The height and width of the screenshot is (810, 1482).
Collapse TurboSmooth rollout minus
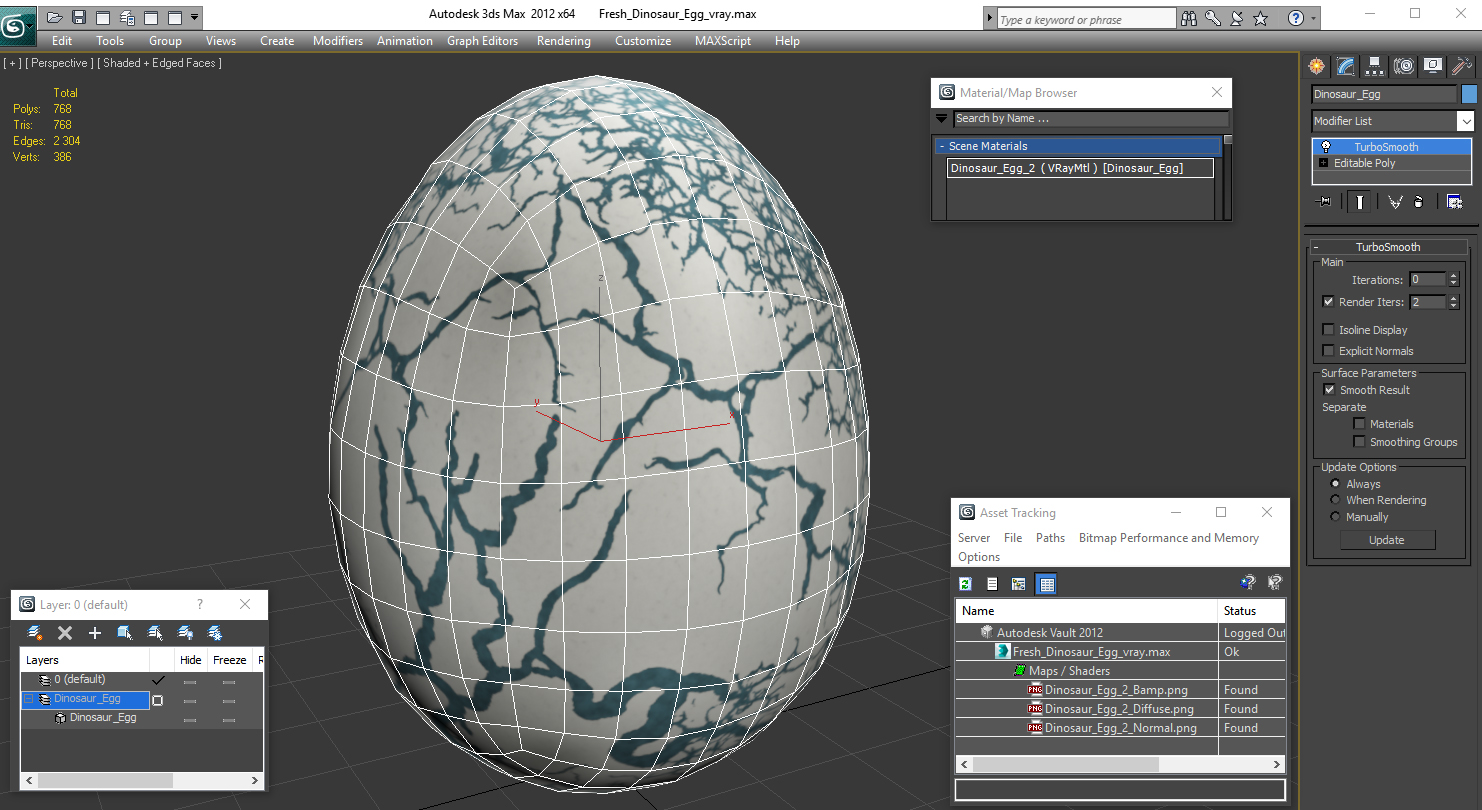pyautogui.click(x=1316, y=247)
